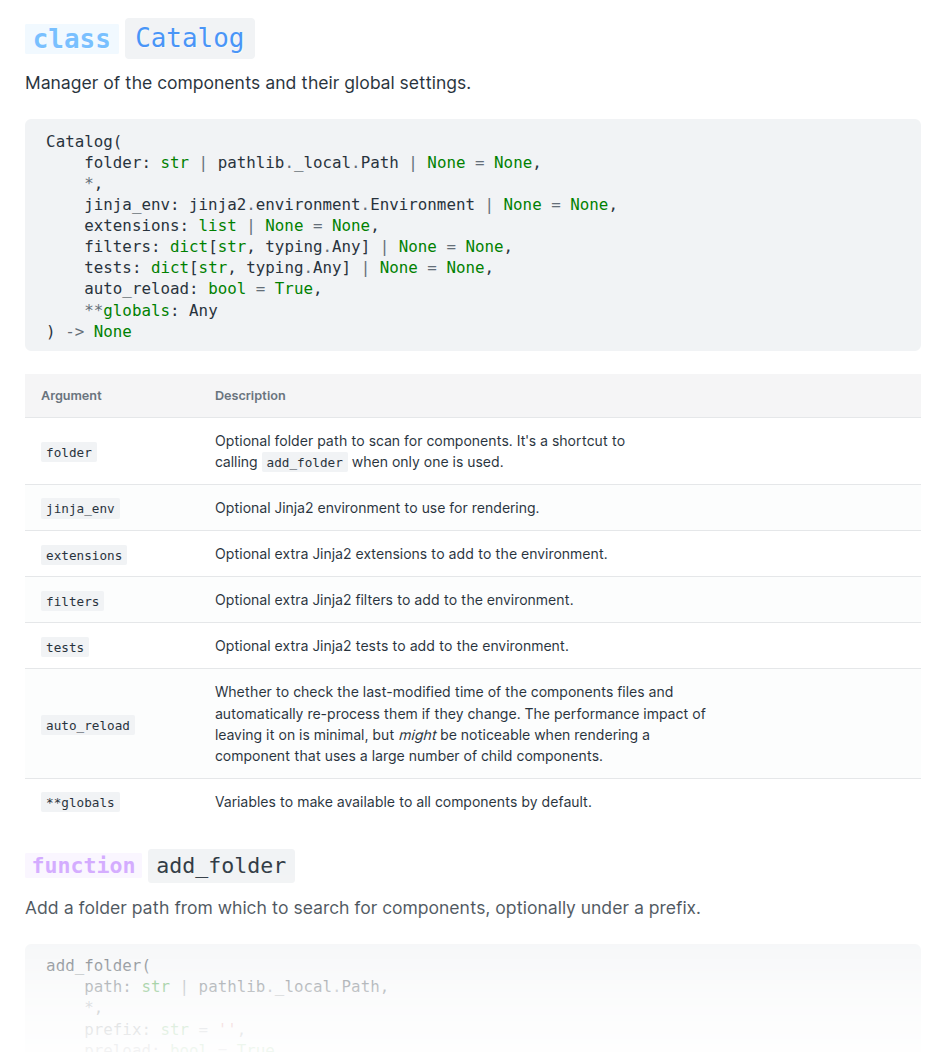
Task: Click the Catalog class heading
Action: coord(190,39)
